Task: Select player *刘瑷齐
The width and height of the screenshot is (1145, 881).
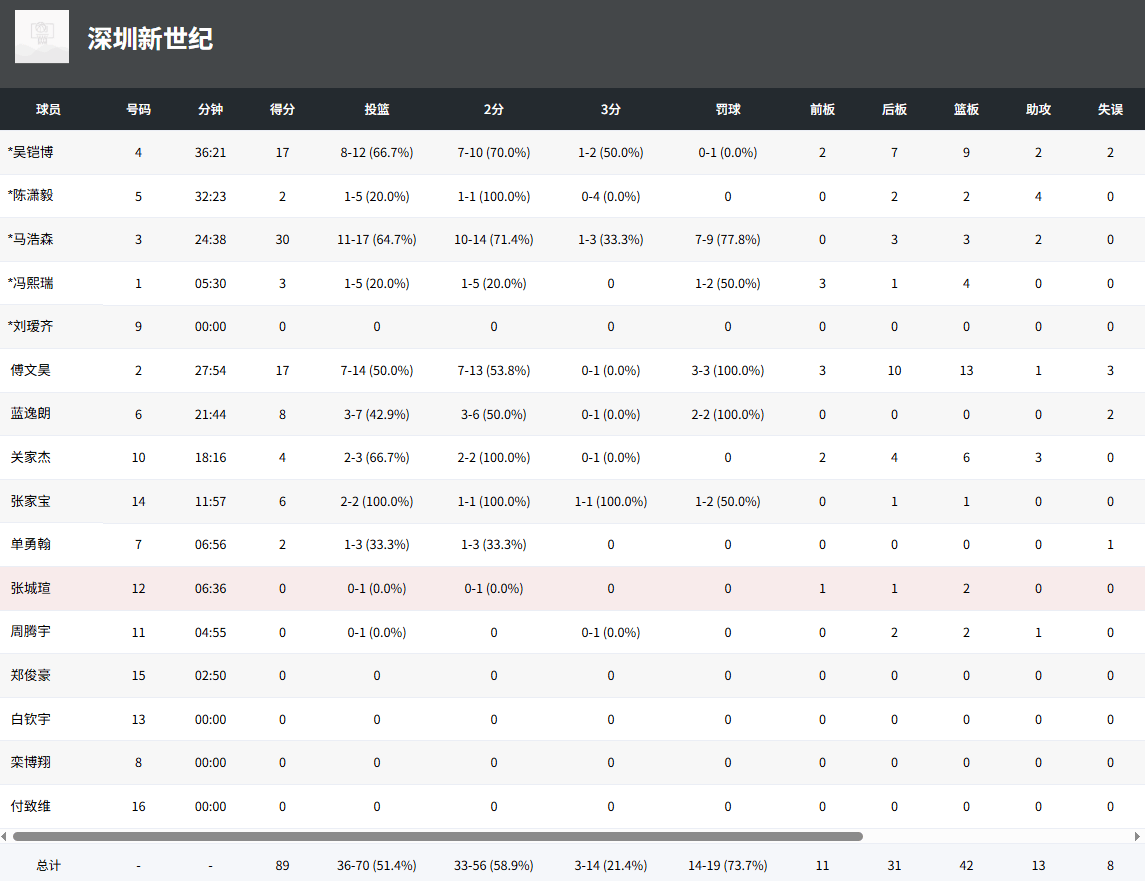Action: pos(31,326)
